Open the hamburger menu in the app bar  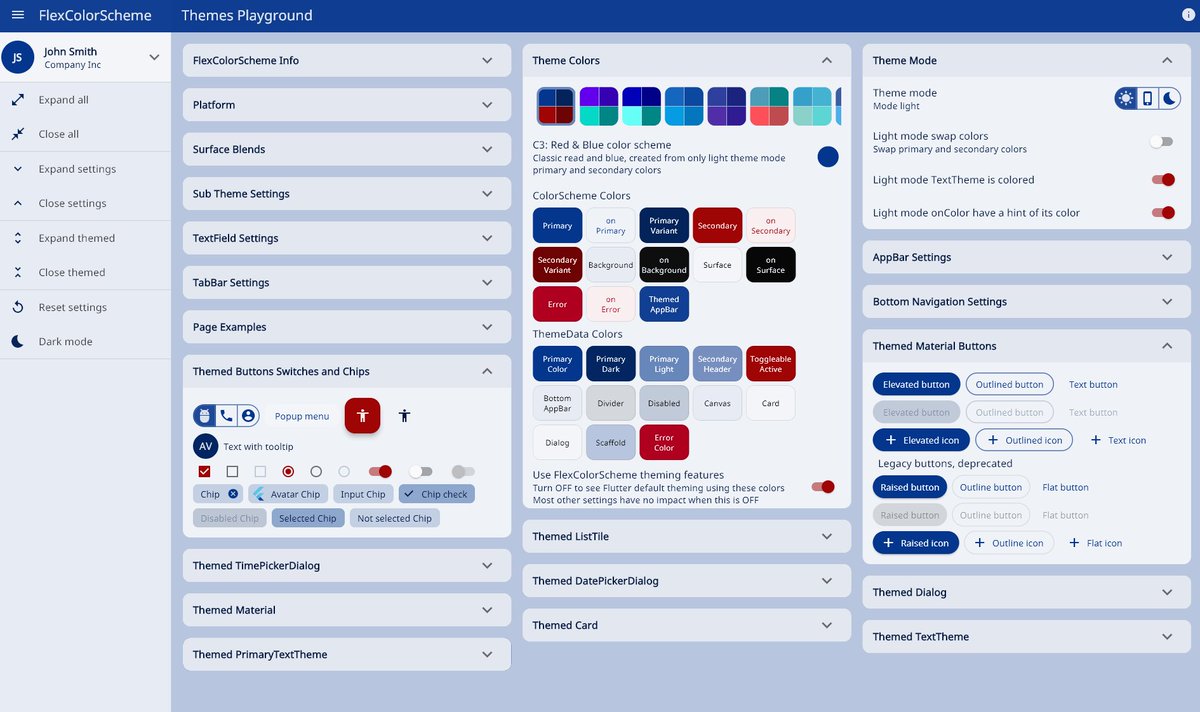[17, 15]
